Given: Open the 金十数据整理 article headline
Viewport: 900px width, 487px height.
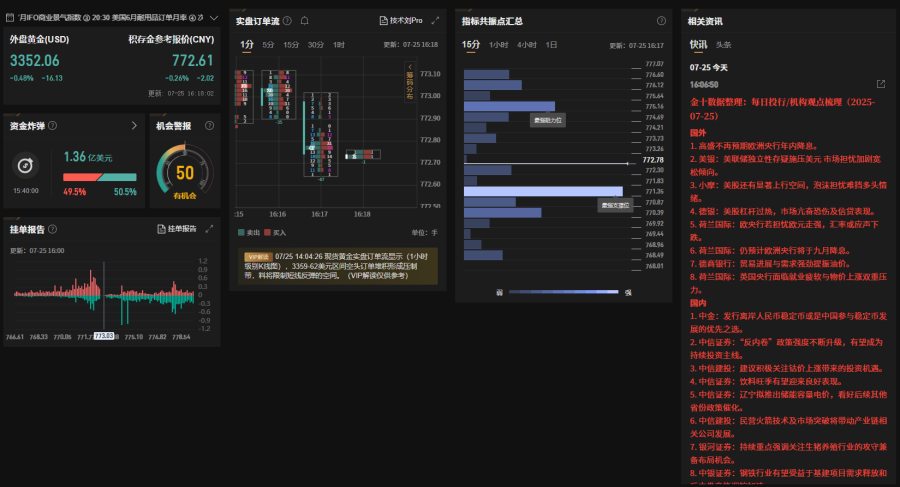Looking at the screenshot, I should 782,109.
